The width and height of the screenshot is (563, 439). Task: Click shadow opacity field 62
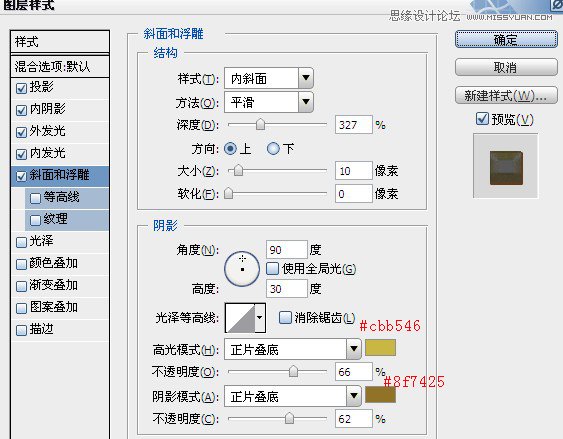[354, 419]
